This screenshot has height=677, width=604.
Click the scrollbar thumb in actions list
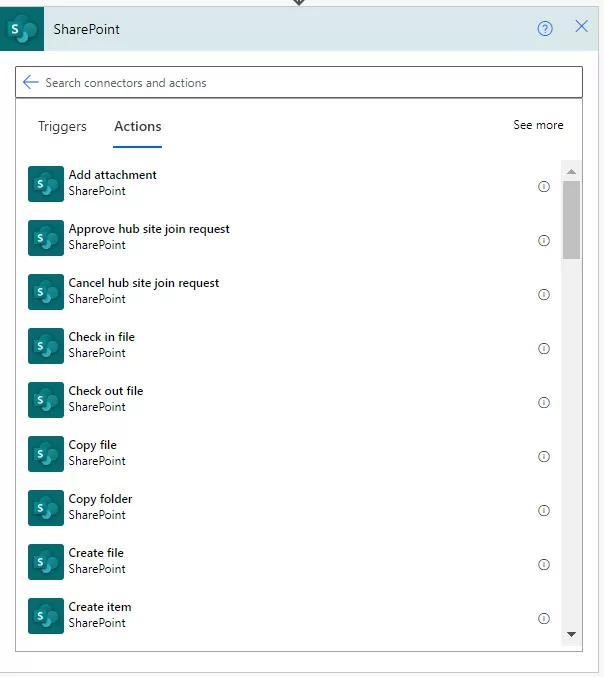[x=571, y=220]
